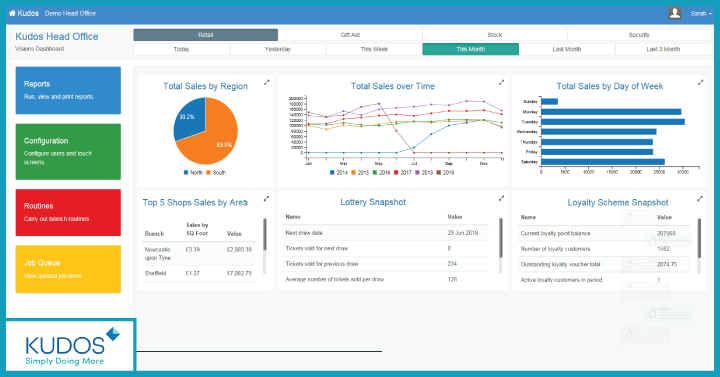Image resolution: width=720 pixels, height=377 pixels.
Task: Switch to the Stock tab
Action: click(x=495, y=35)
